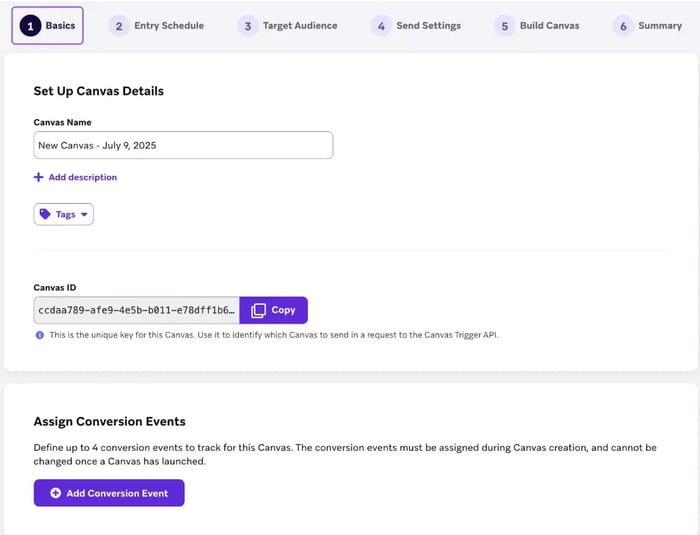This screenshot has height=535, width=700.
Task: Click the step 3 number circle
Action: pyautogui.click(x=247, y=26)
